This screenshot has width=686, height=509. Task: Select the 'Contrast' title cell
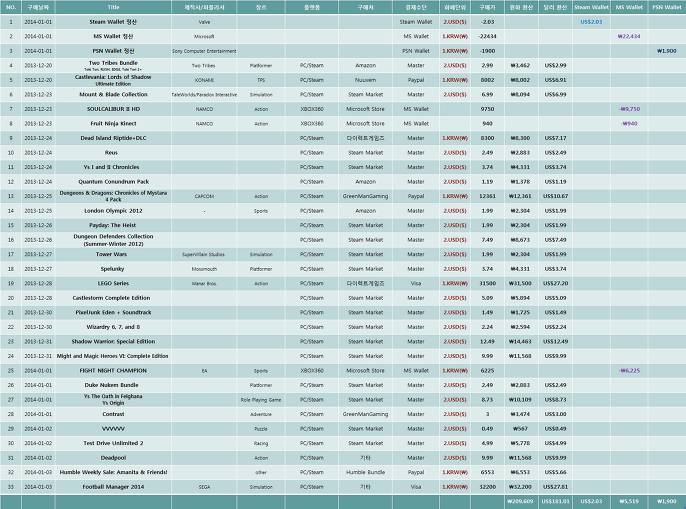click(113, 414)
